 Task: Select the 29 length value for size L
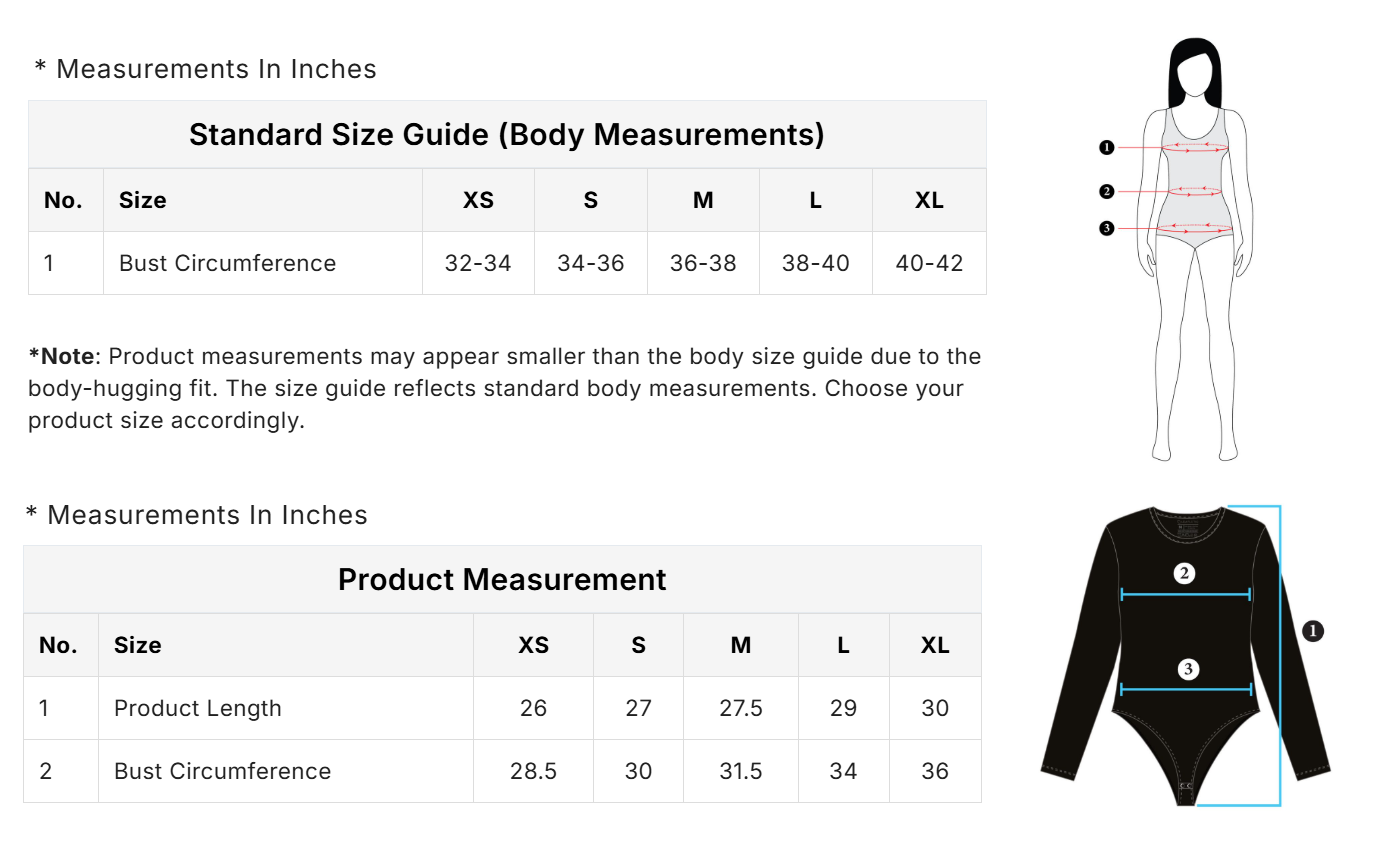pyautogui.click(x=843, y=708)
